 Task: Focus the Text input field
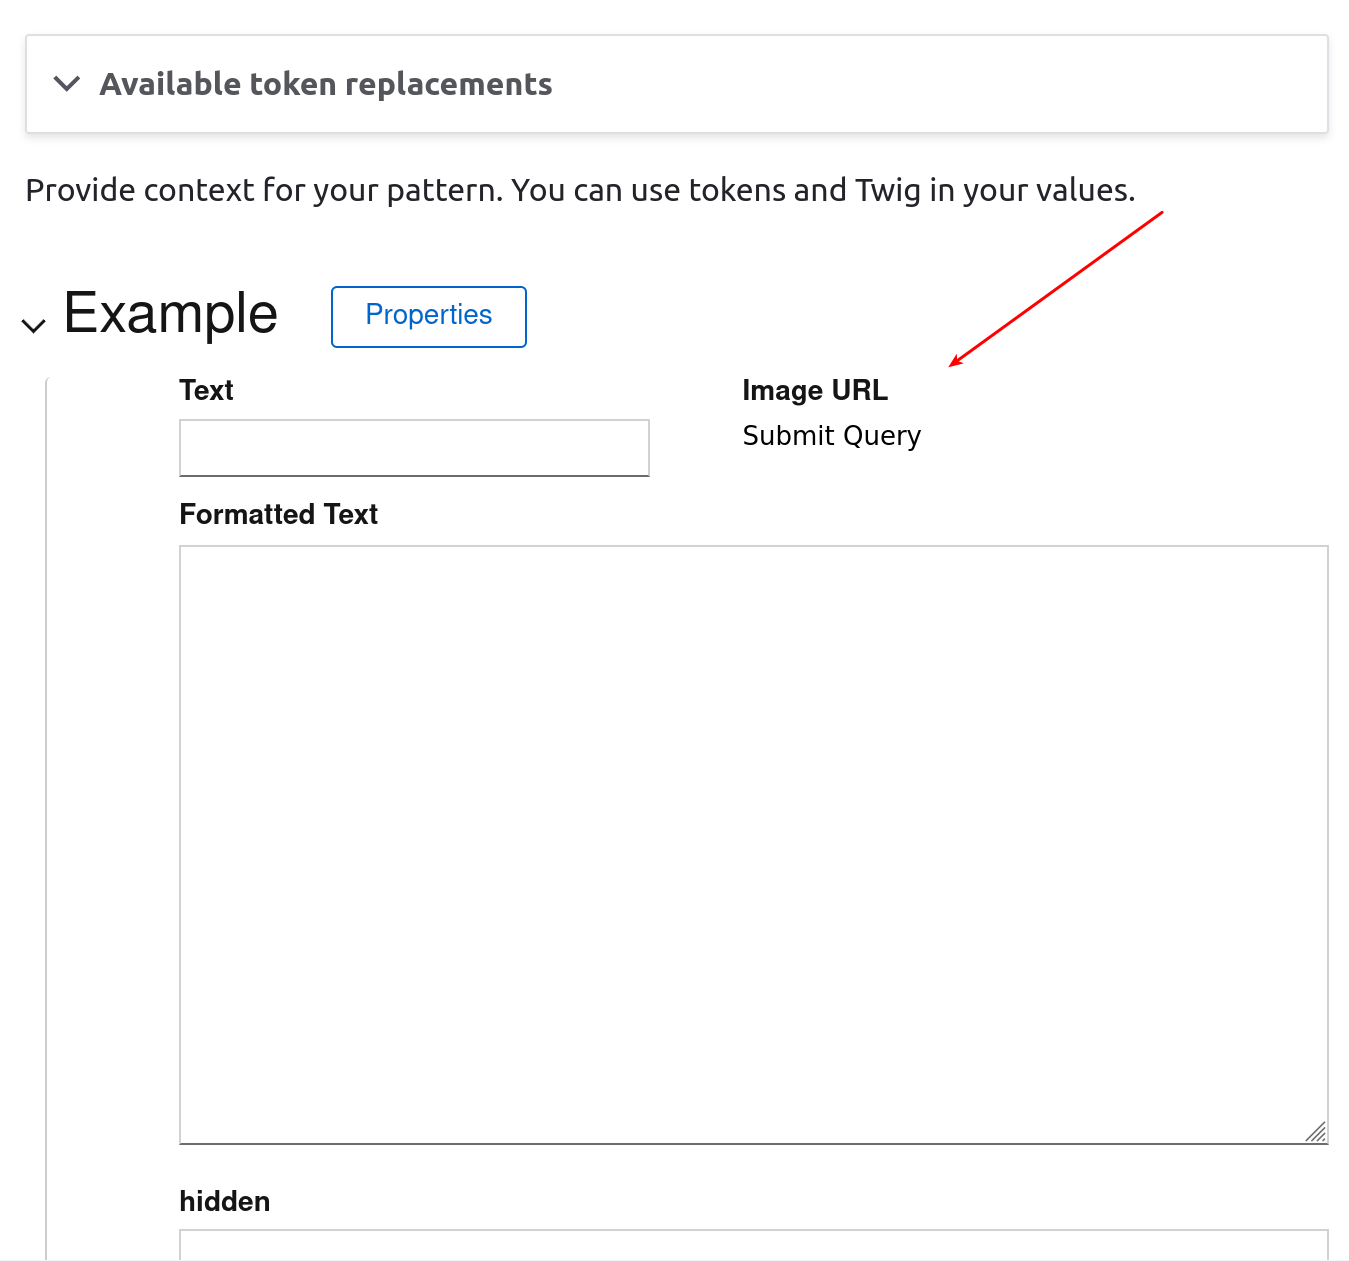pos(414,448)
